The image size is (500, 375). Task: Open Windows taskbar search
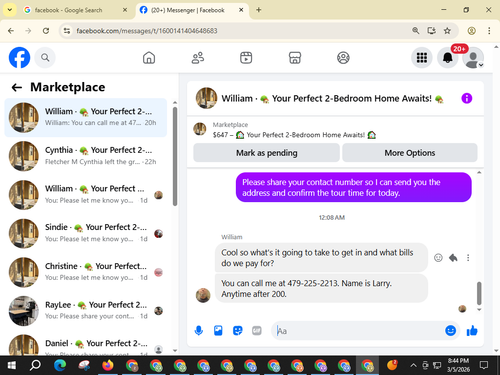pos(35,365)
